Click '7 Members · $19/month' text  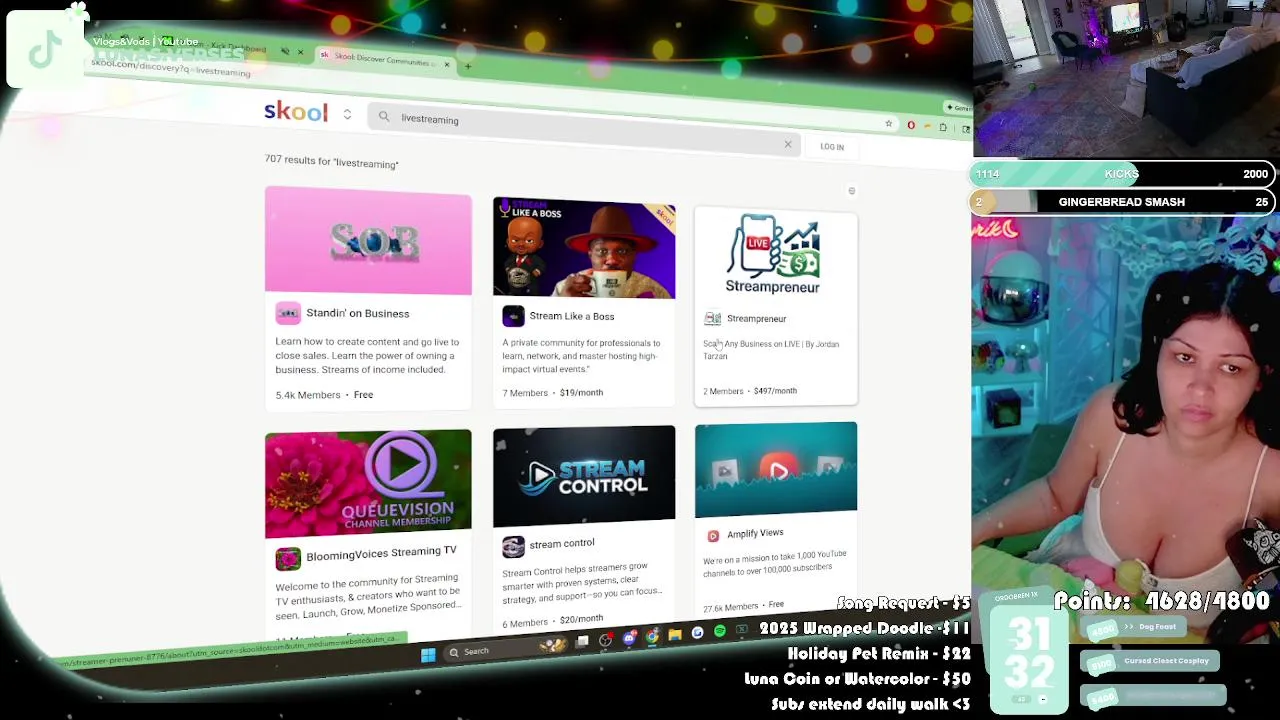coord(552,393)
